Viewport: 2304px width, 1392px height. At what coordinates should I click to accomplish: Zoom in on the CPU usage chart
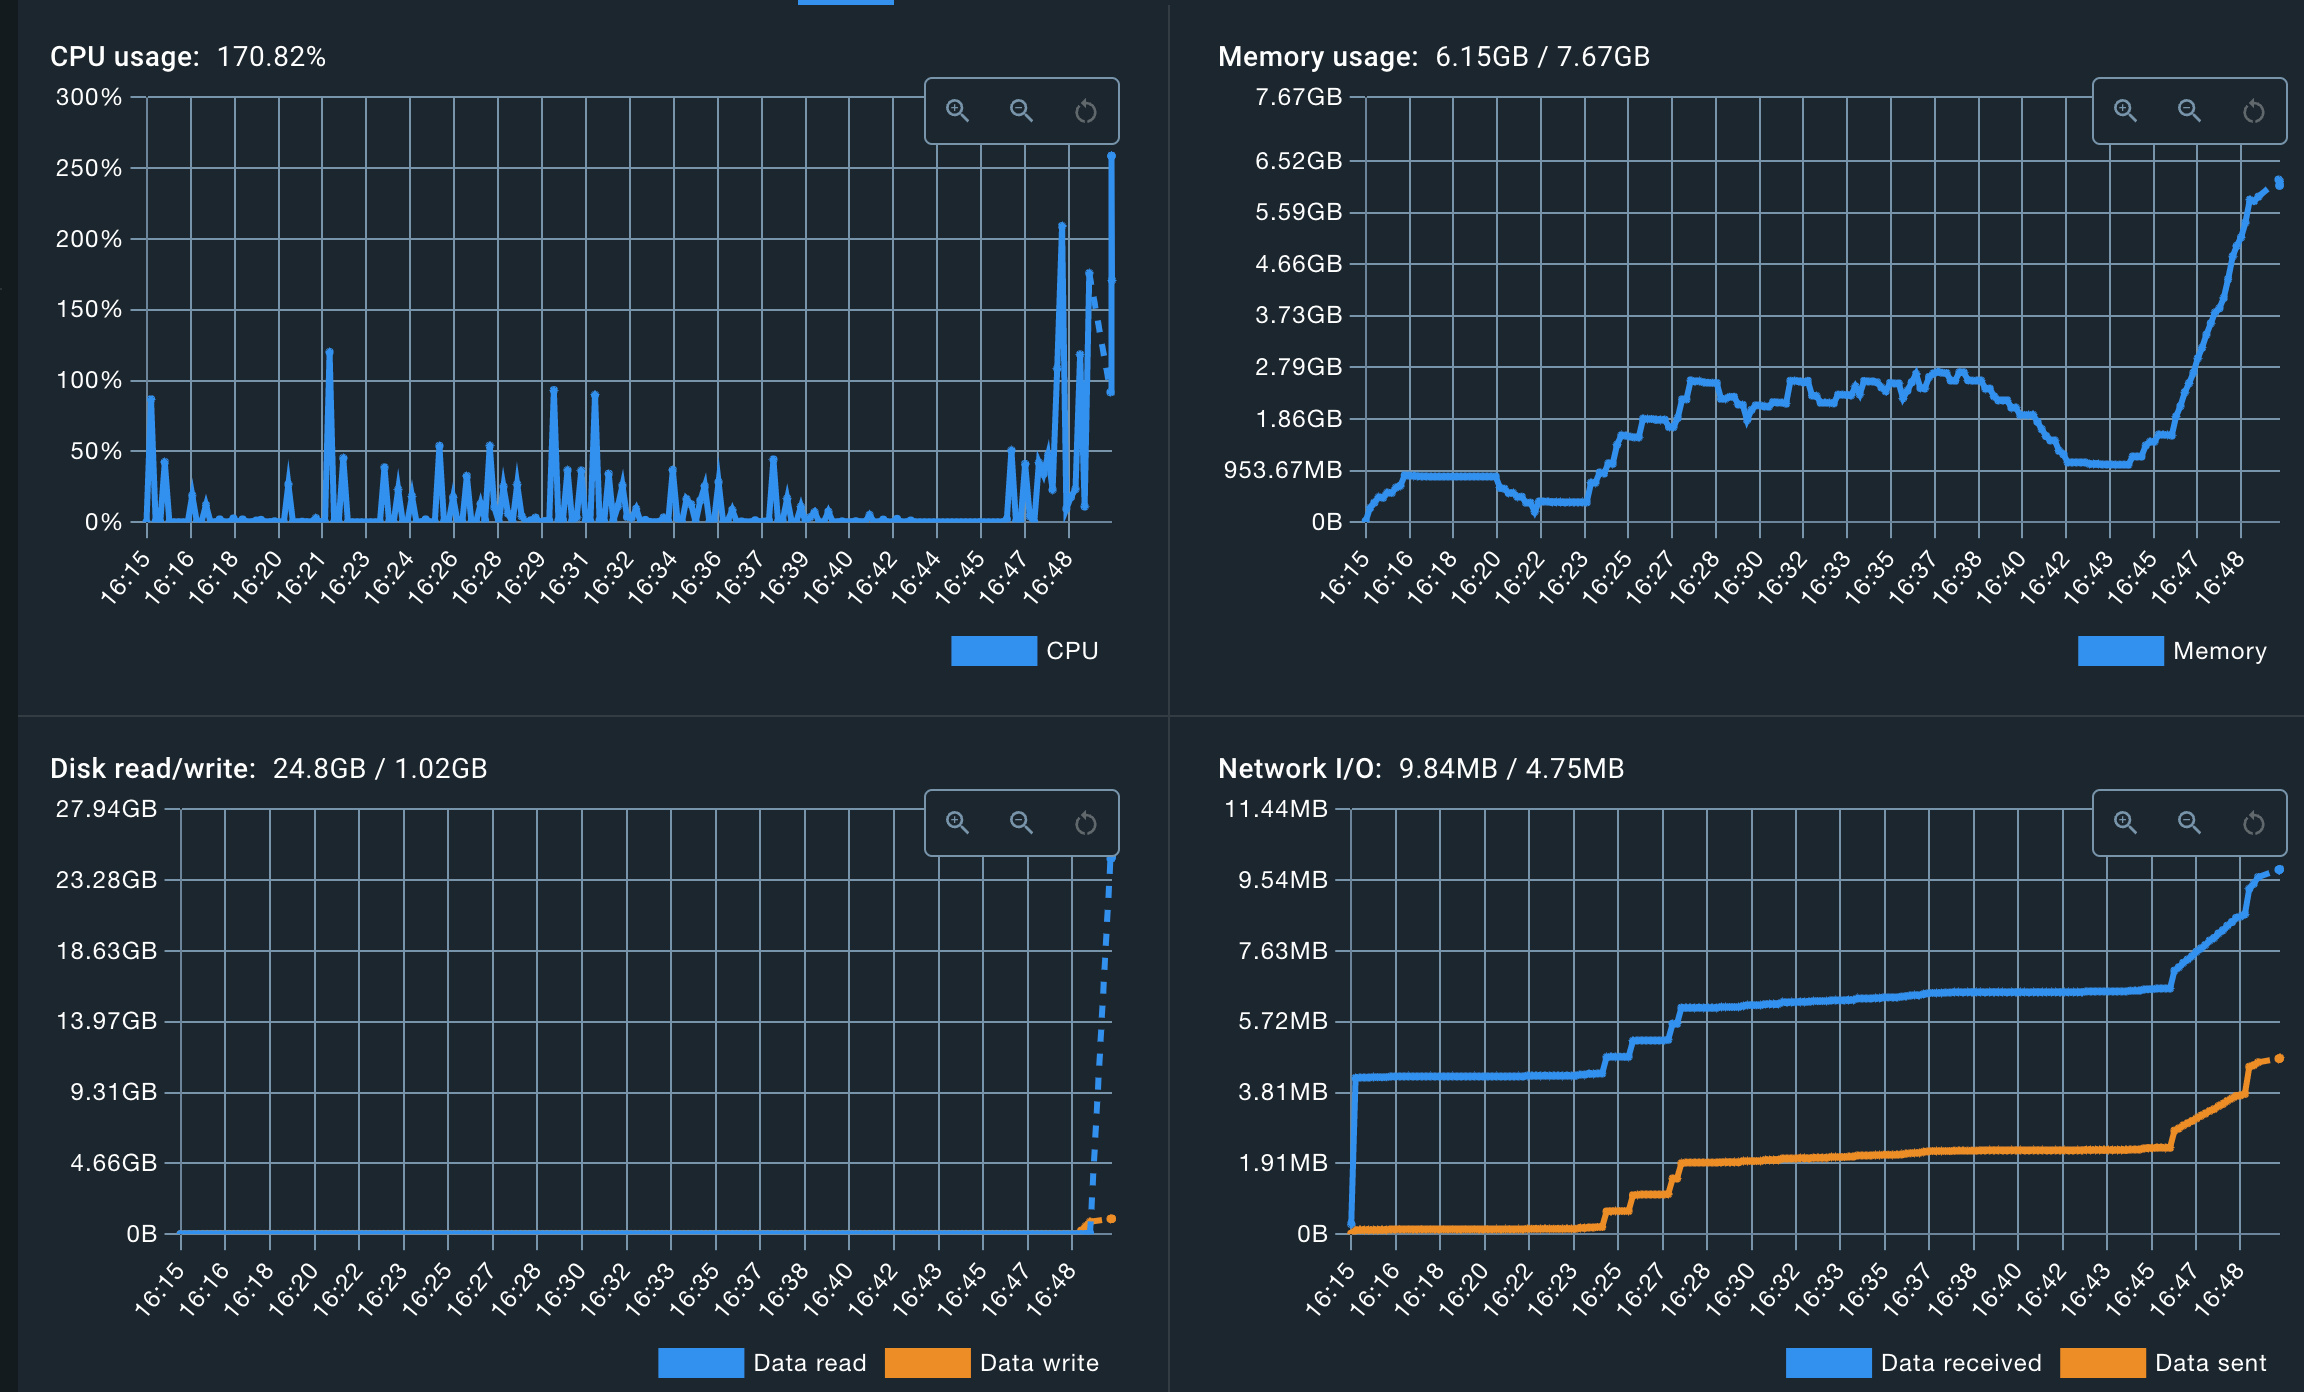(x=957, y=111)
